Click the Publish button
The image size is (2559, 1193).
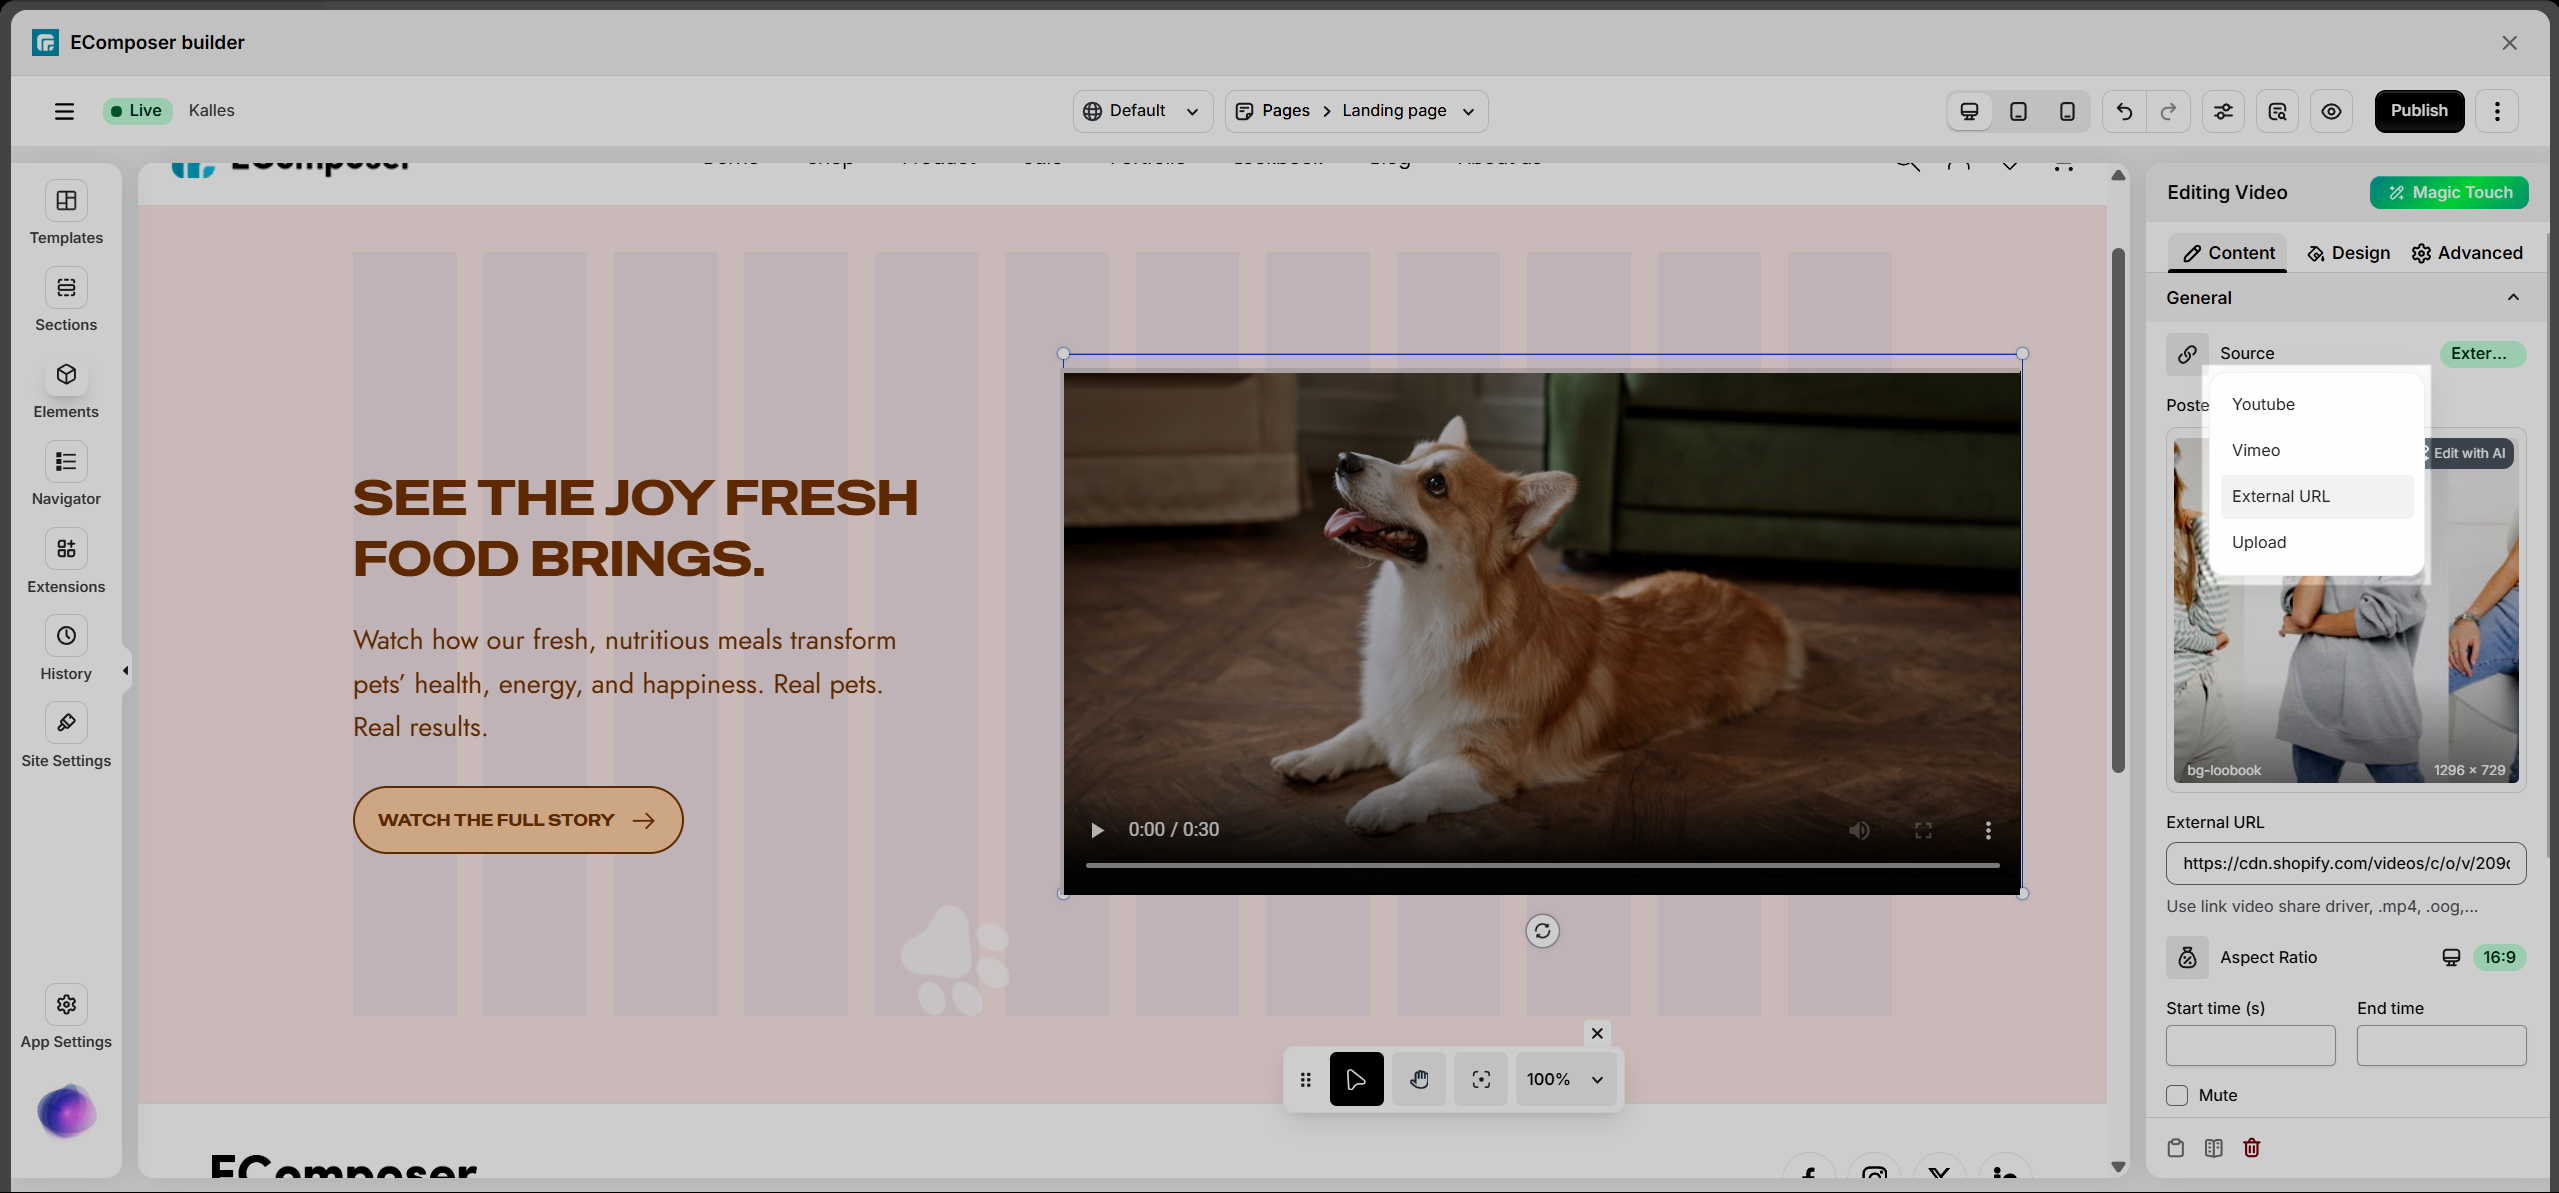click(x=2418, y=111)
